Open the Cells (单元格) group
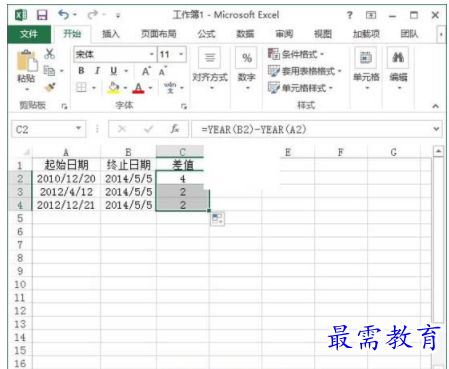This screenshot has width=449, height=369. tap(366, 69)
